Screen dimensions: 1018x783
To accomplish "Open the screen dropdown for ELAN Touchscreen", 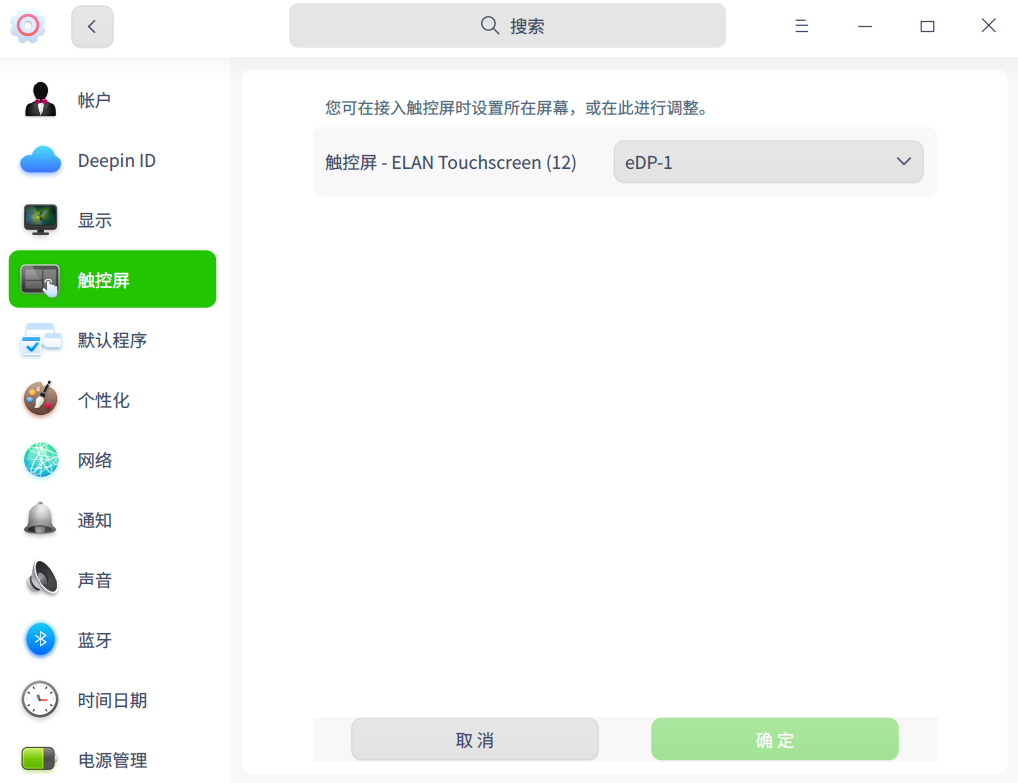I will (x=768, y=161).
